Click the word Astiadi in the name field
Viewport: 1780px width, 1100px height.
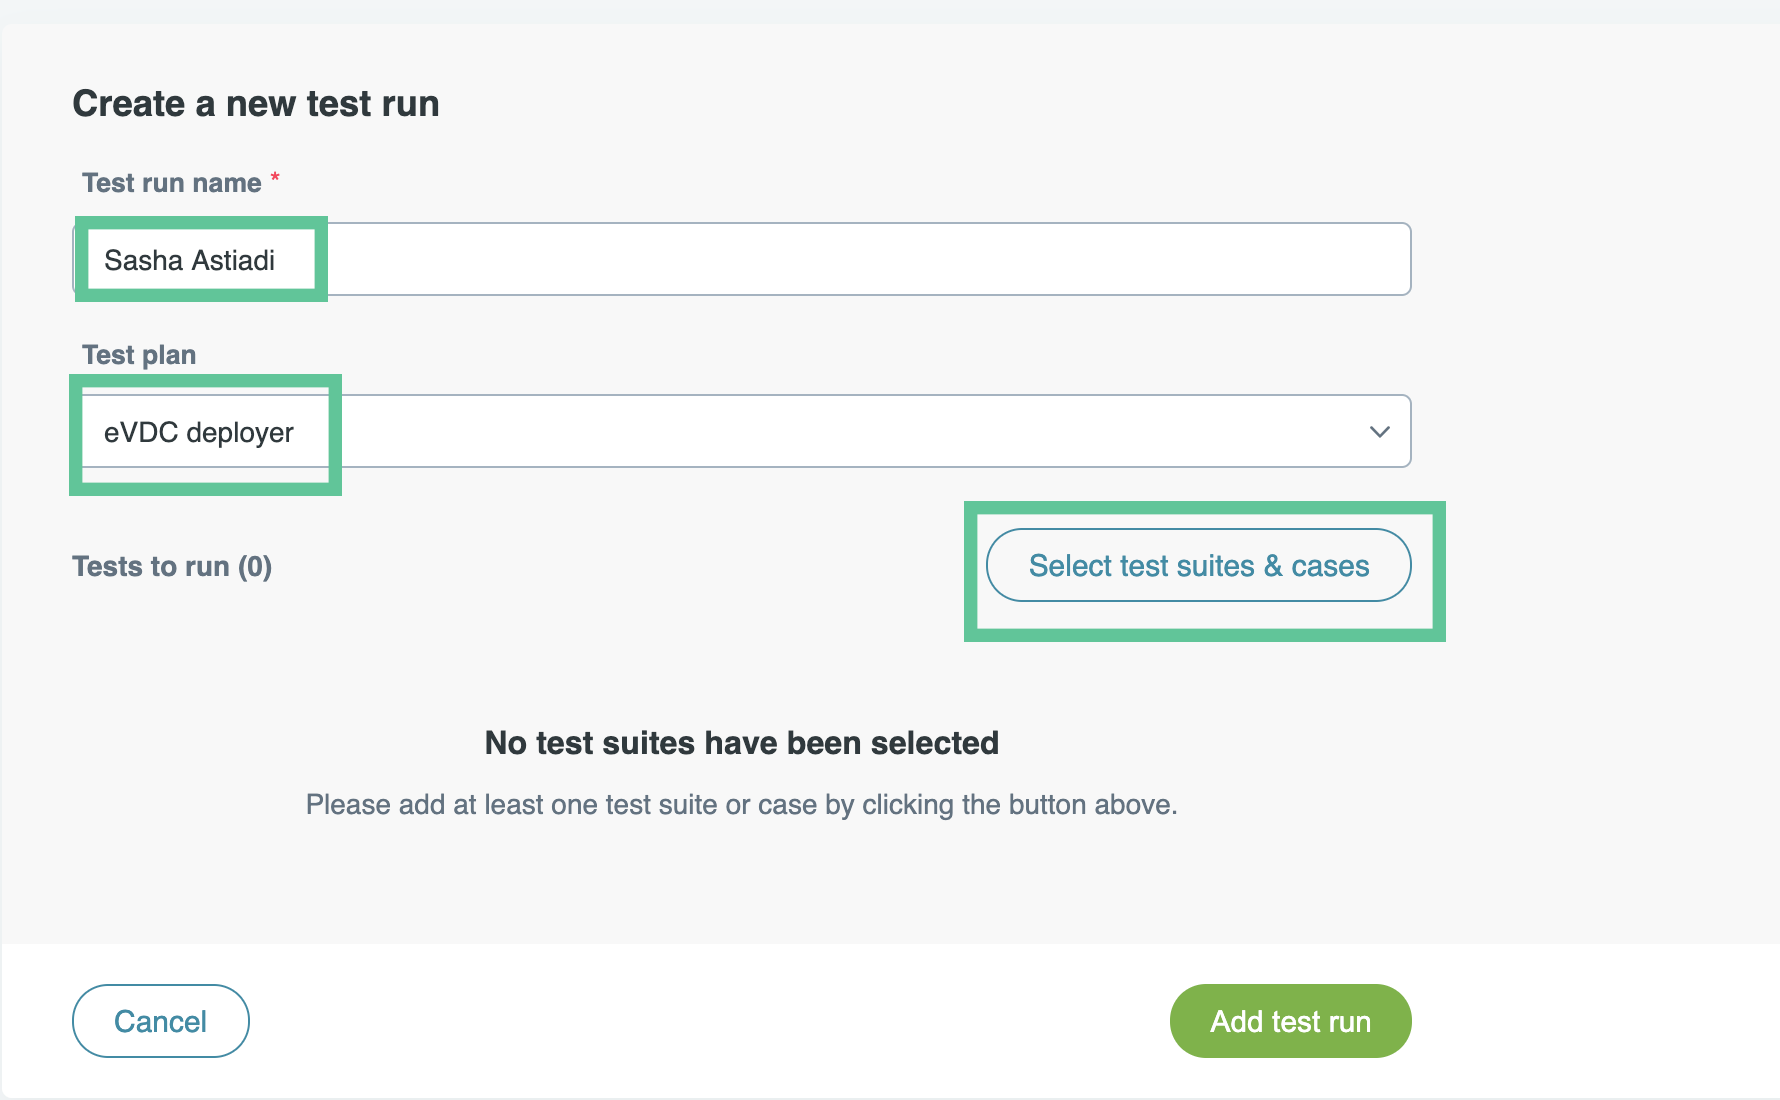[233, 261]
